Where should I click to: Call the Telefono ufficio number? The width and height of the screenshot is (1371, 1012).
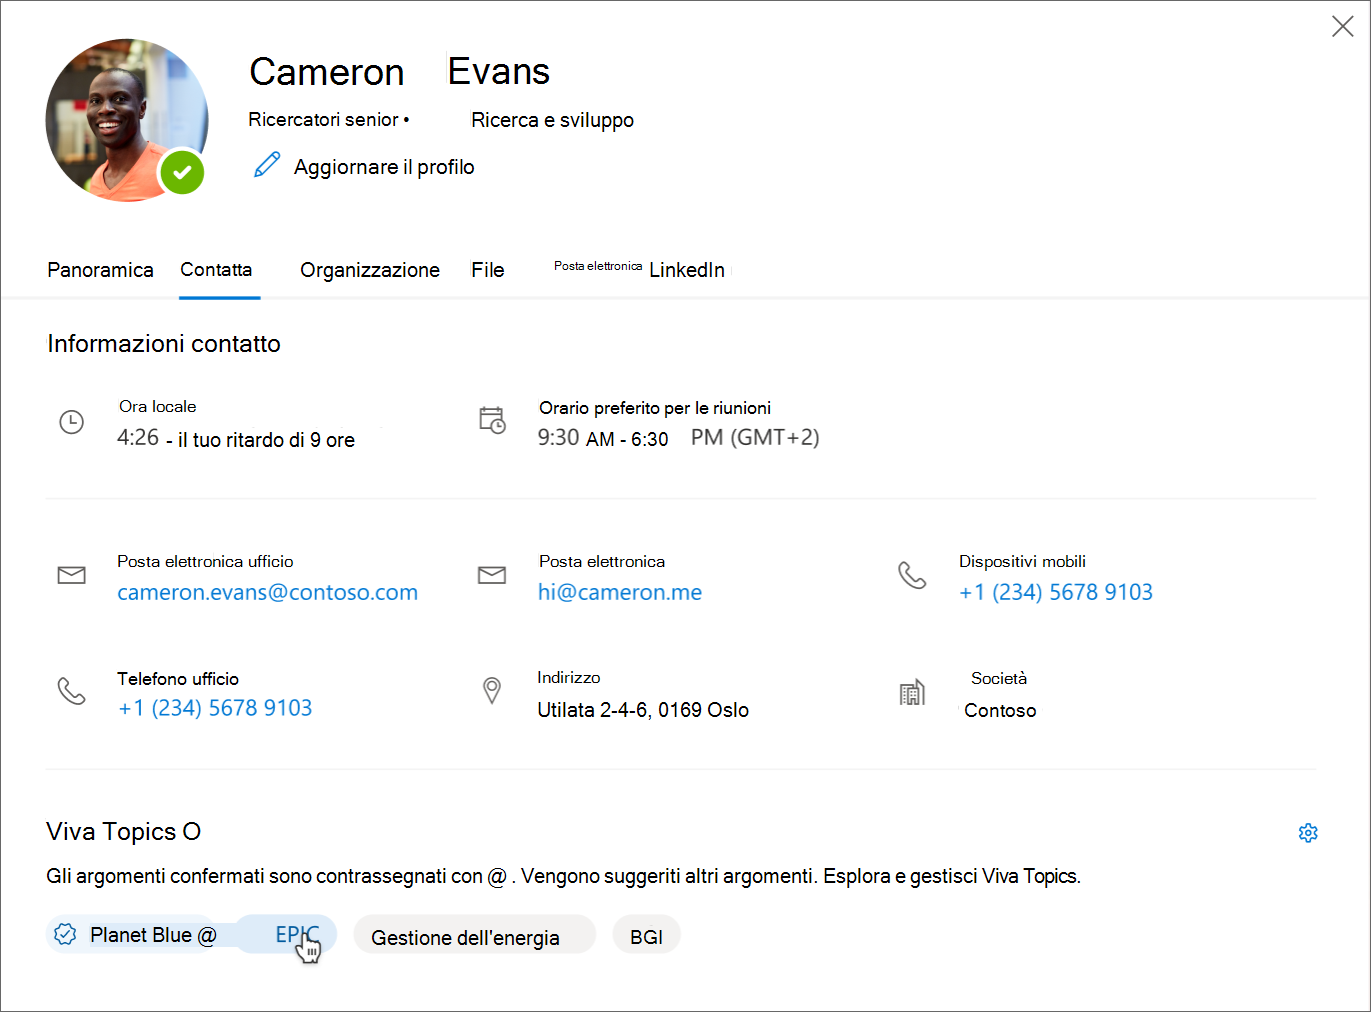click(x=215, y=708)
